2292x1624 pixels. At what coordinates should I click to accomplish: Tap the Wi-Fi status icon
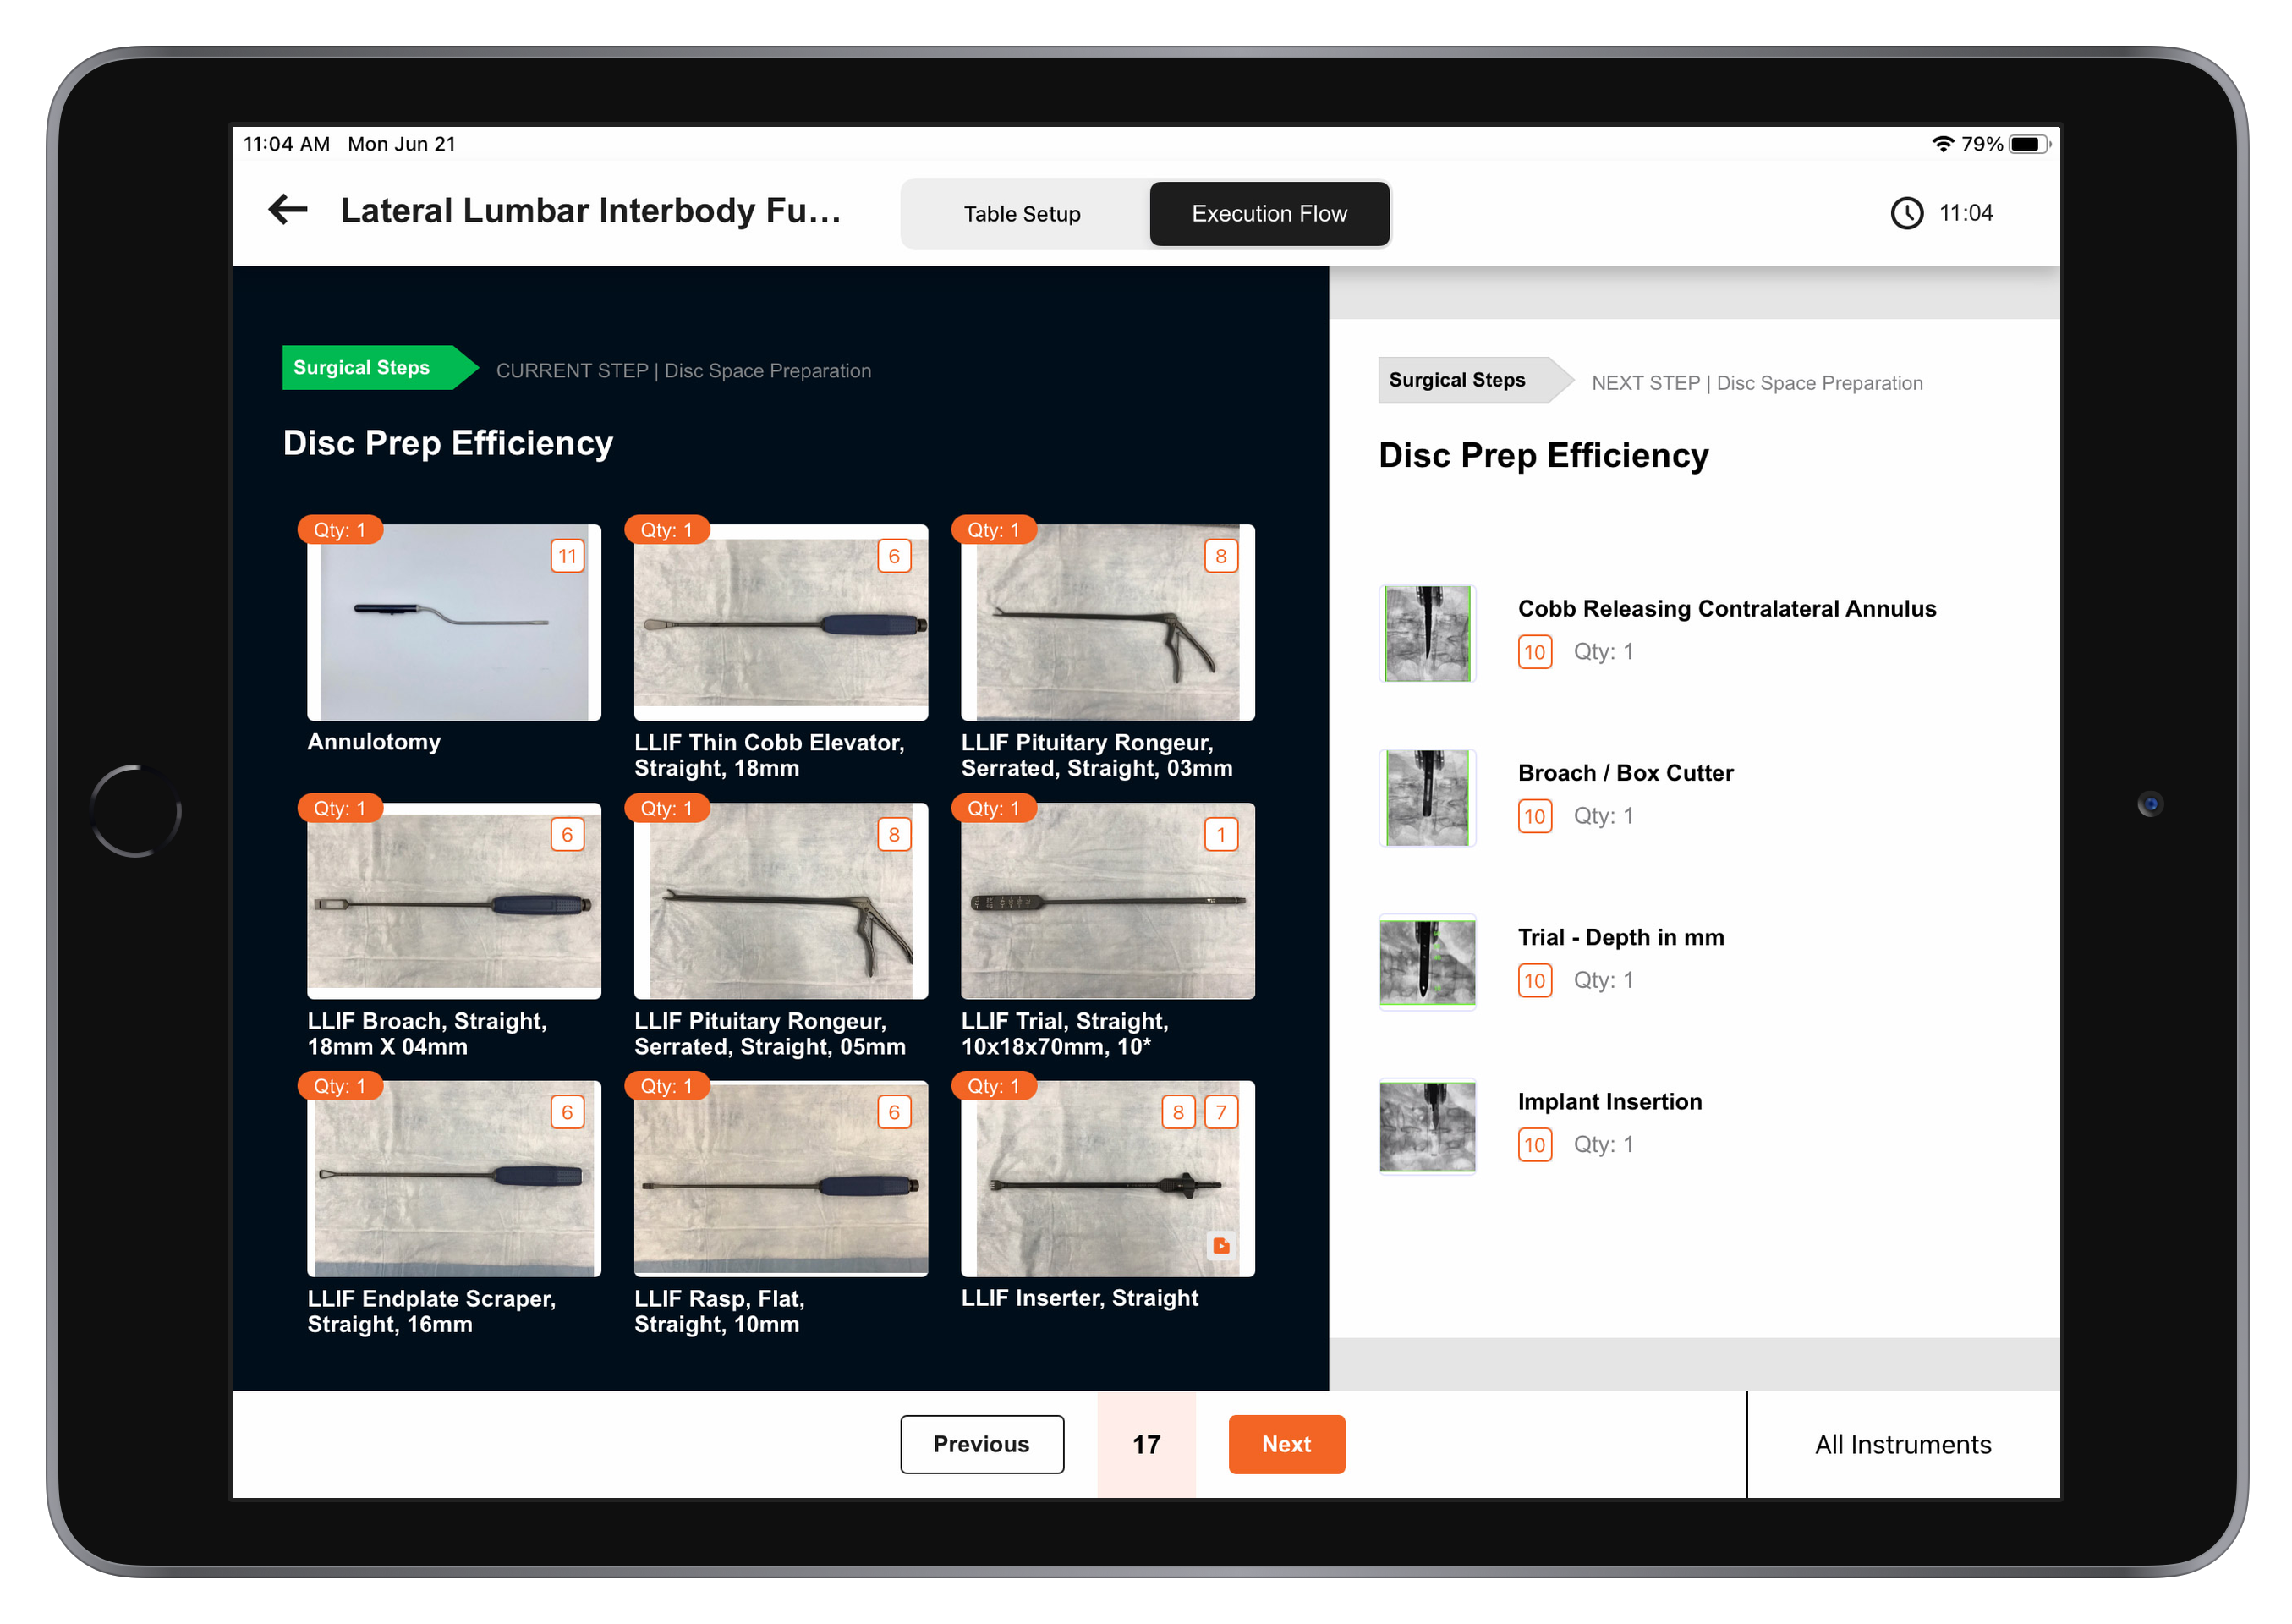1942,144
